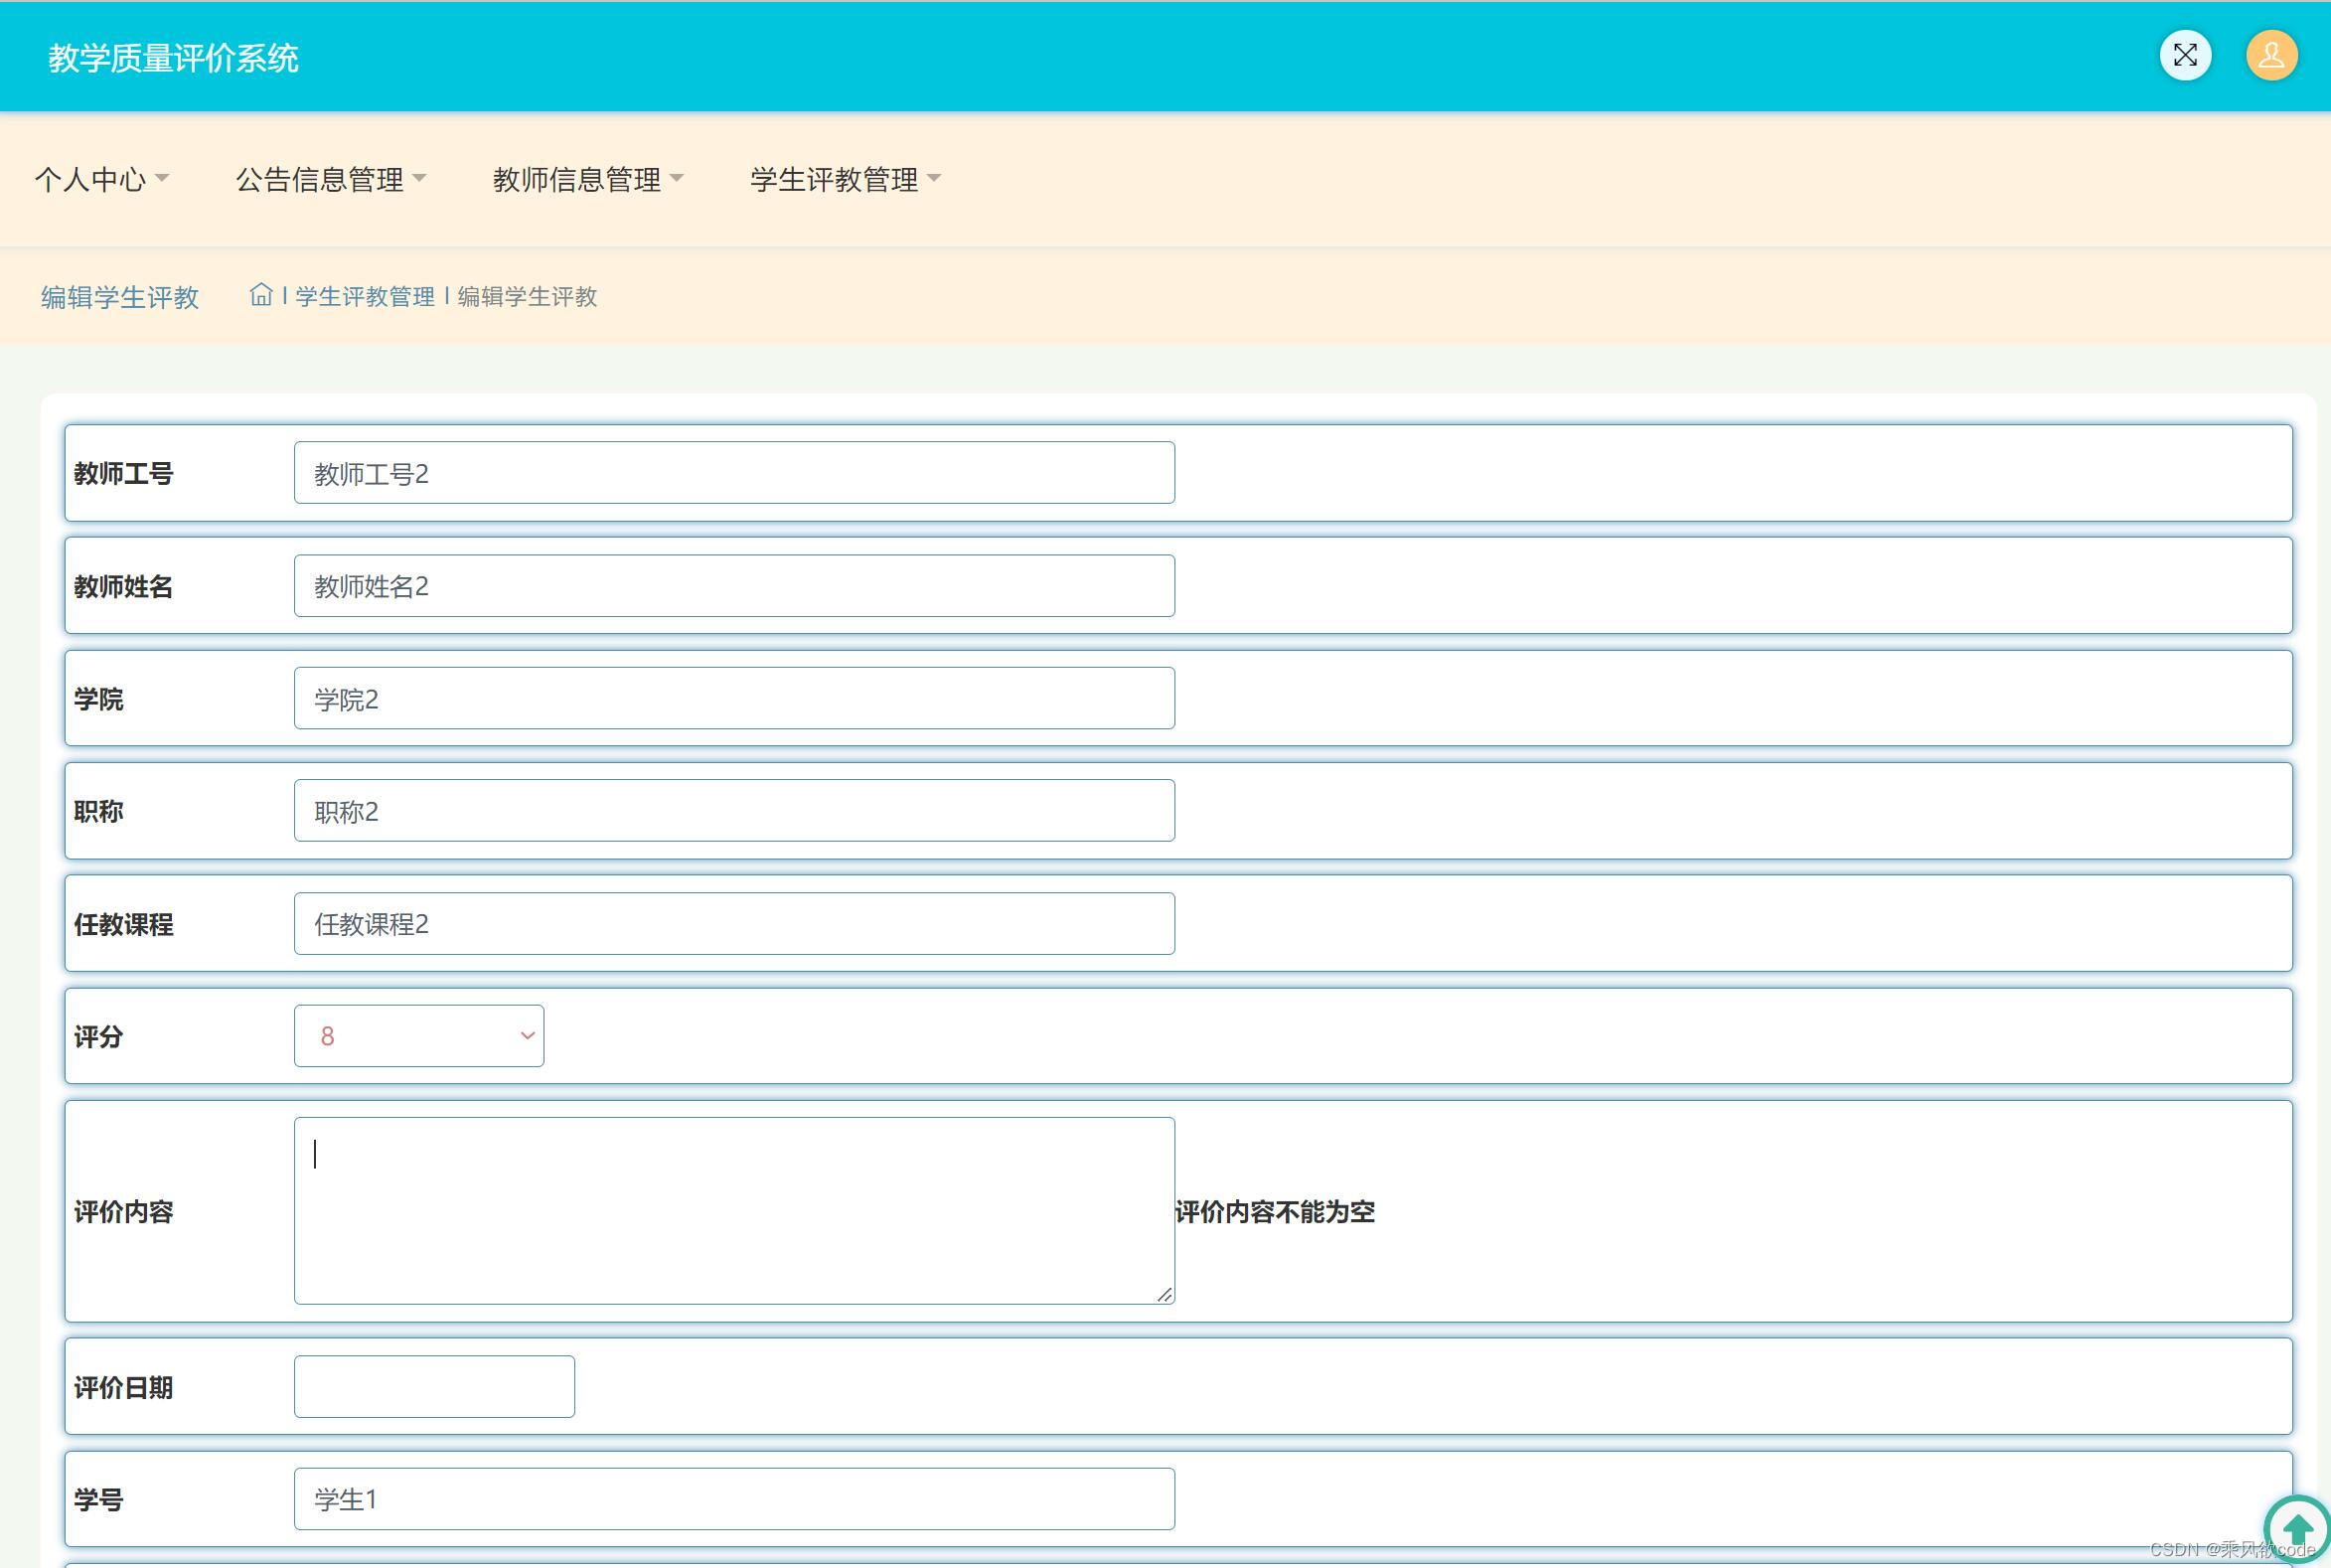
Task: Click into the 教师姓名 field
Action: [x=734, y=586]
